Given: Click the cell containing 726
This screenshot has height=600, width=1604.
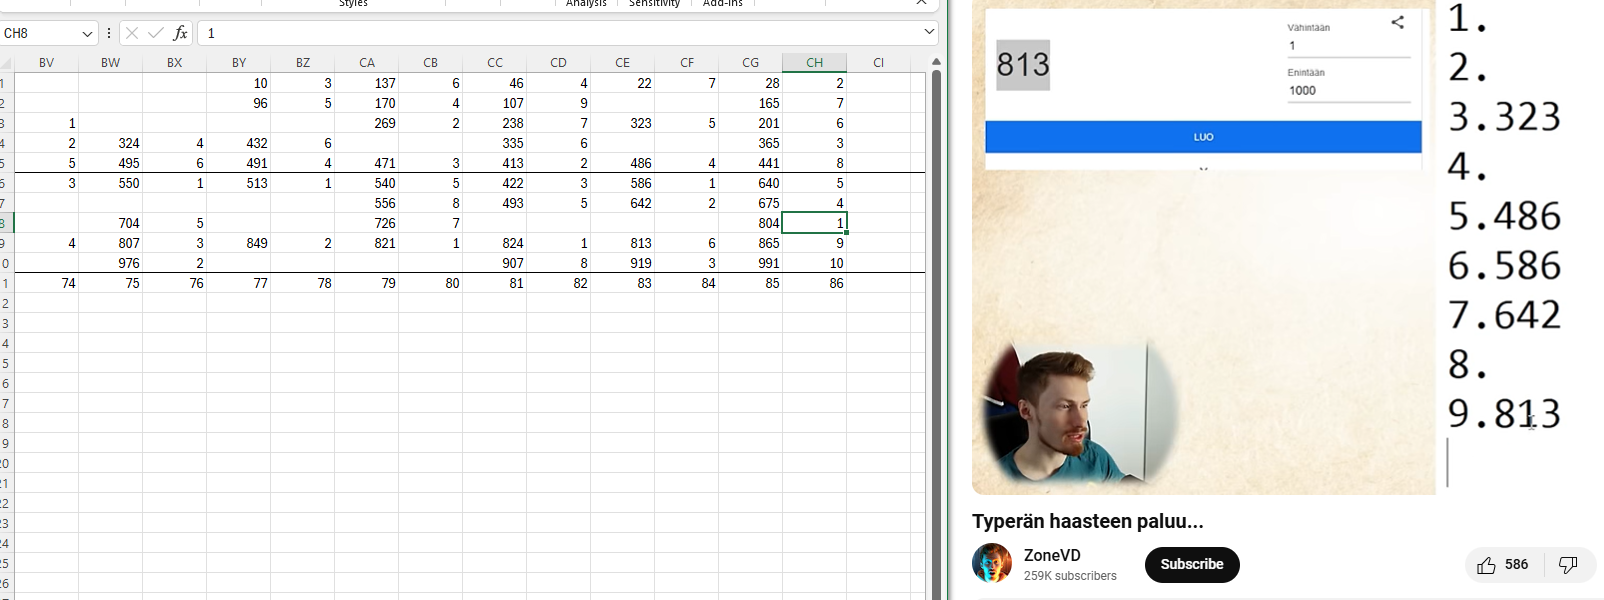Looking at the screenshot, I should (366, 223).
